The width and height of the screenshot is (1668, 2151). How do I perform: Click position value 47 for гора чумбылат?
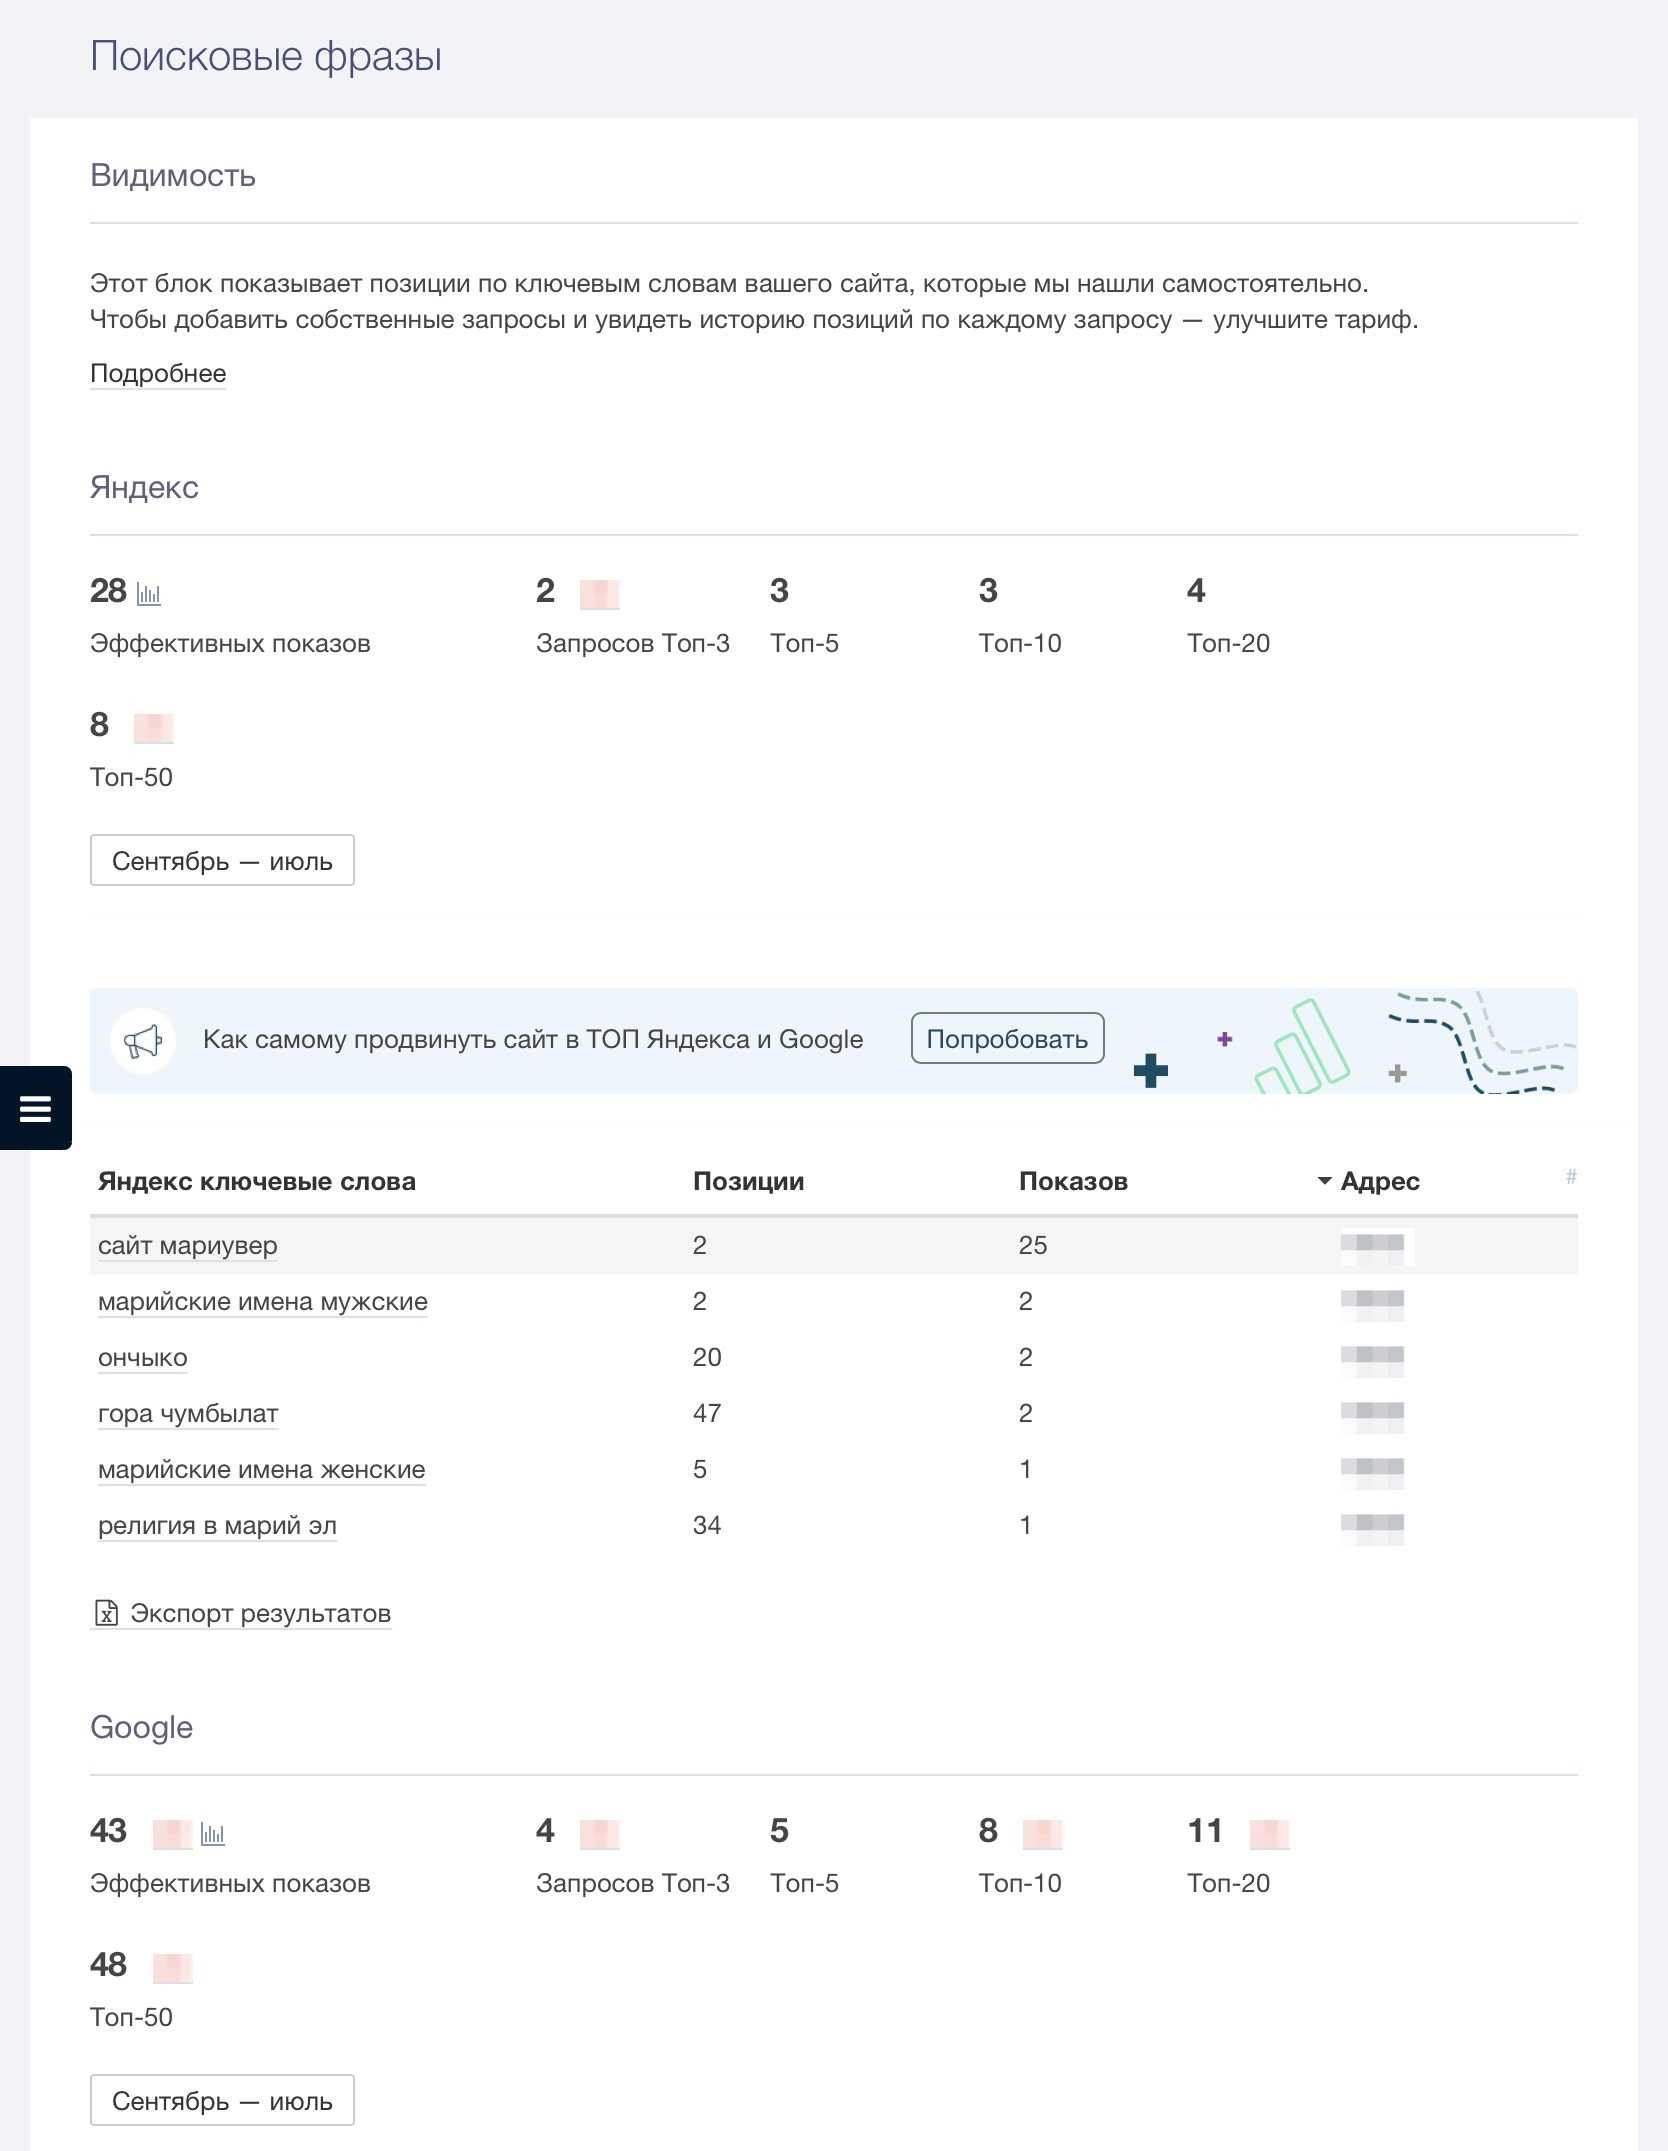pyautogui.click(x=707, y=1413)
